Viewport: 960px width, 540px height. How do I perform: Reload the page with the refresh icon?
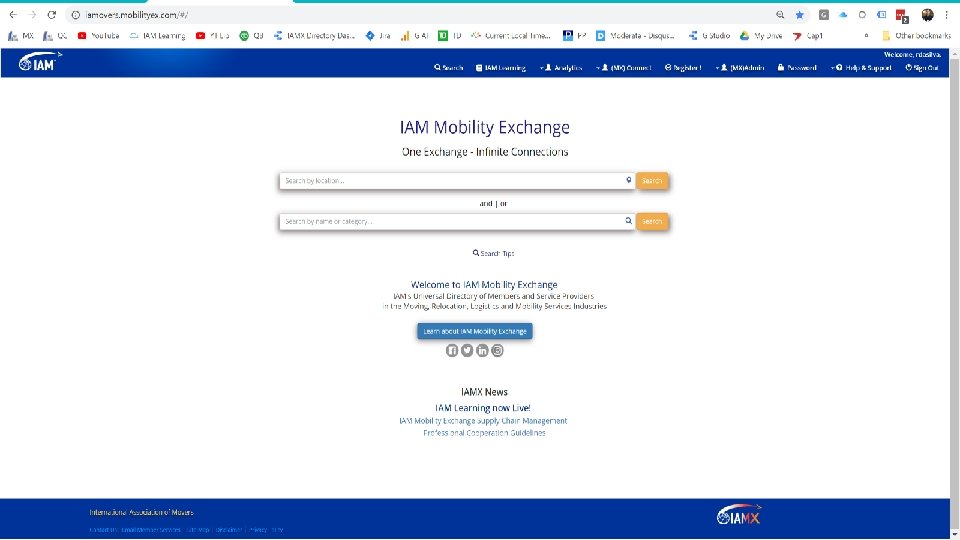(52, 15)
